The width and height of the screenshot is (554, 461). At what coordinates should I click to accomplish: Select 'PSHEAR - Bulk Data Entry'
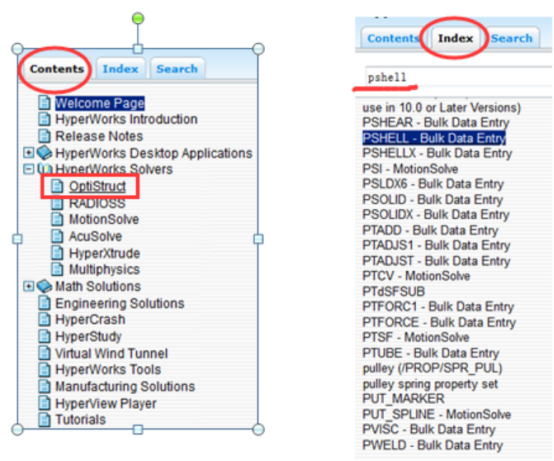click(x=436, y=122)
